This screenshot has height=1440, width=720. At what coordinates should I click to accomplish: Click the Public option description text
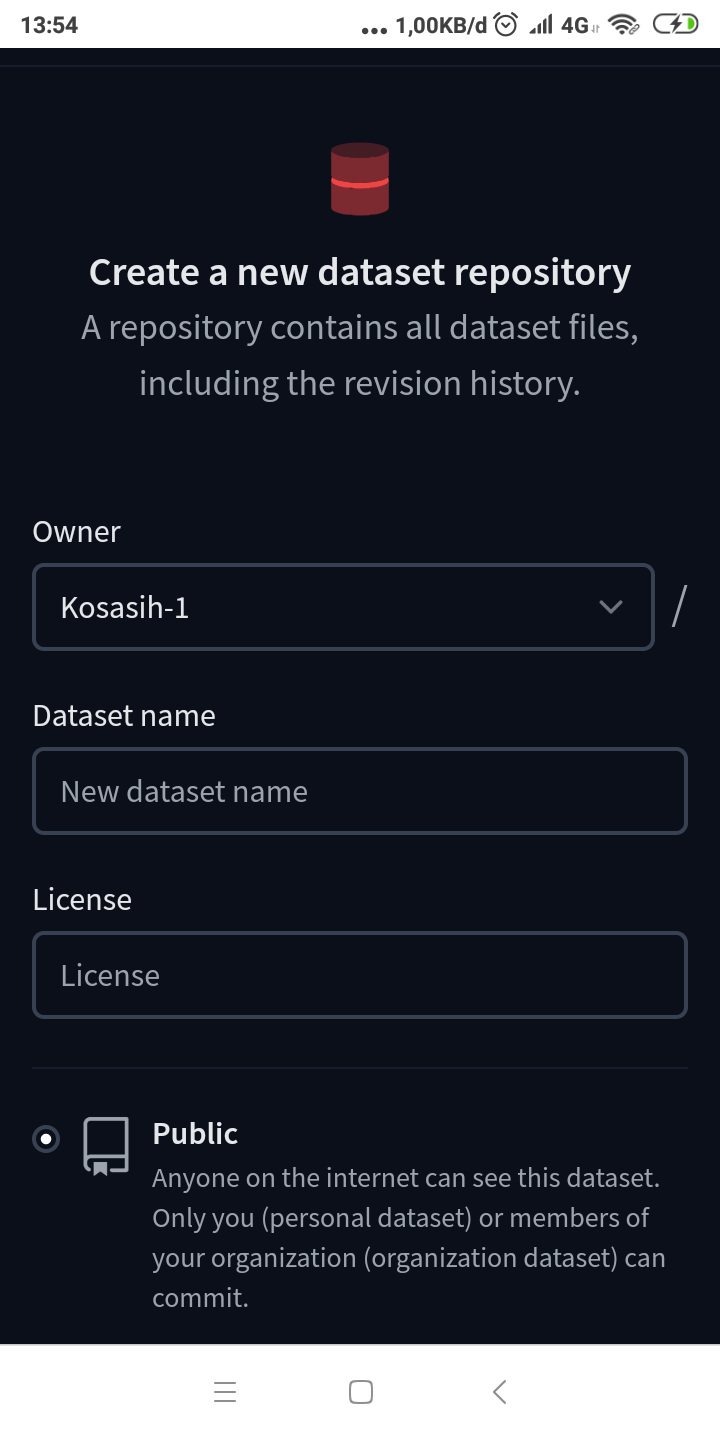408,1238
